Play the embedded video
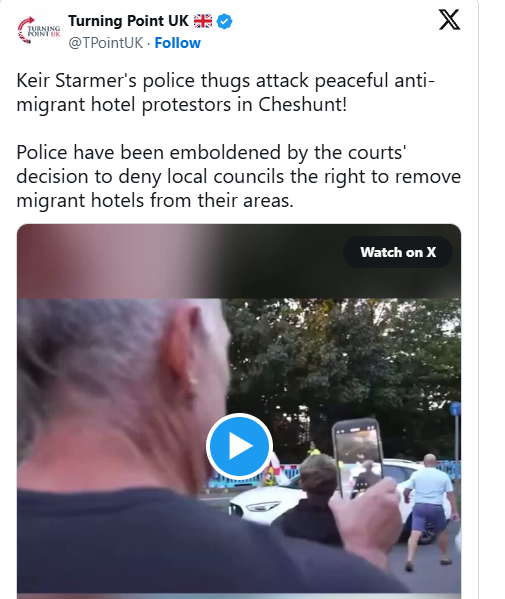Image resolution: width=505 pixels, height=599 pixels. click(239, 446)
